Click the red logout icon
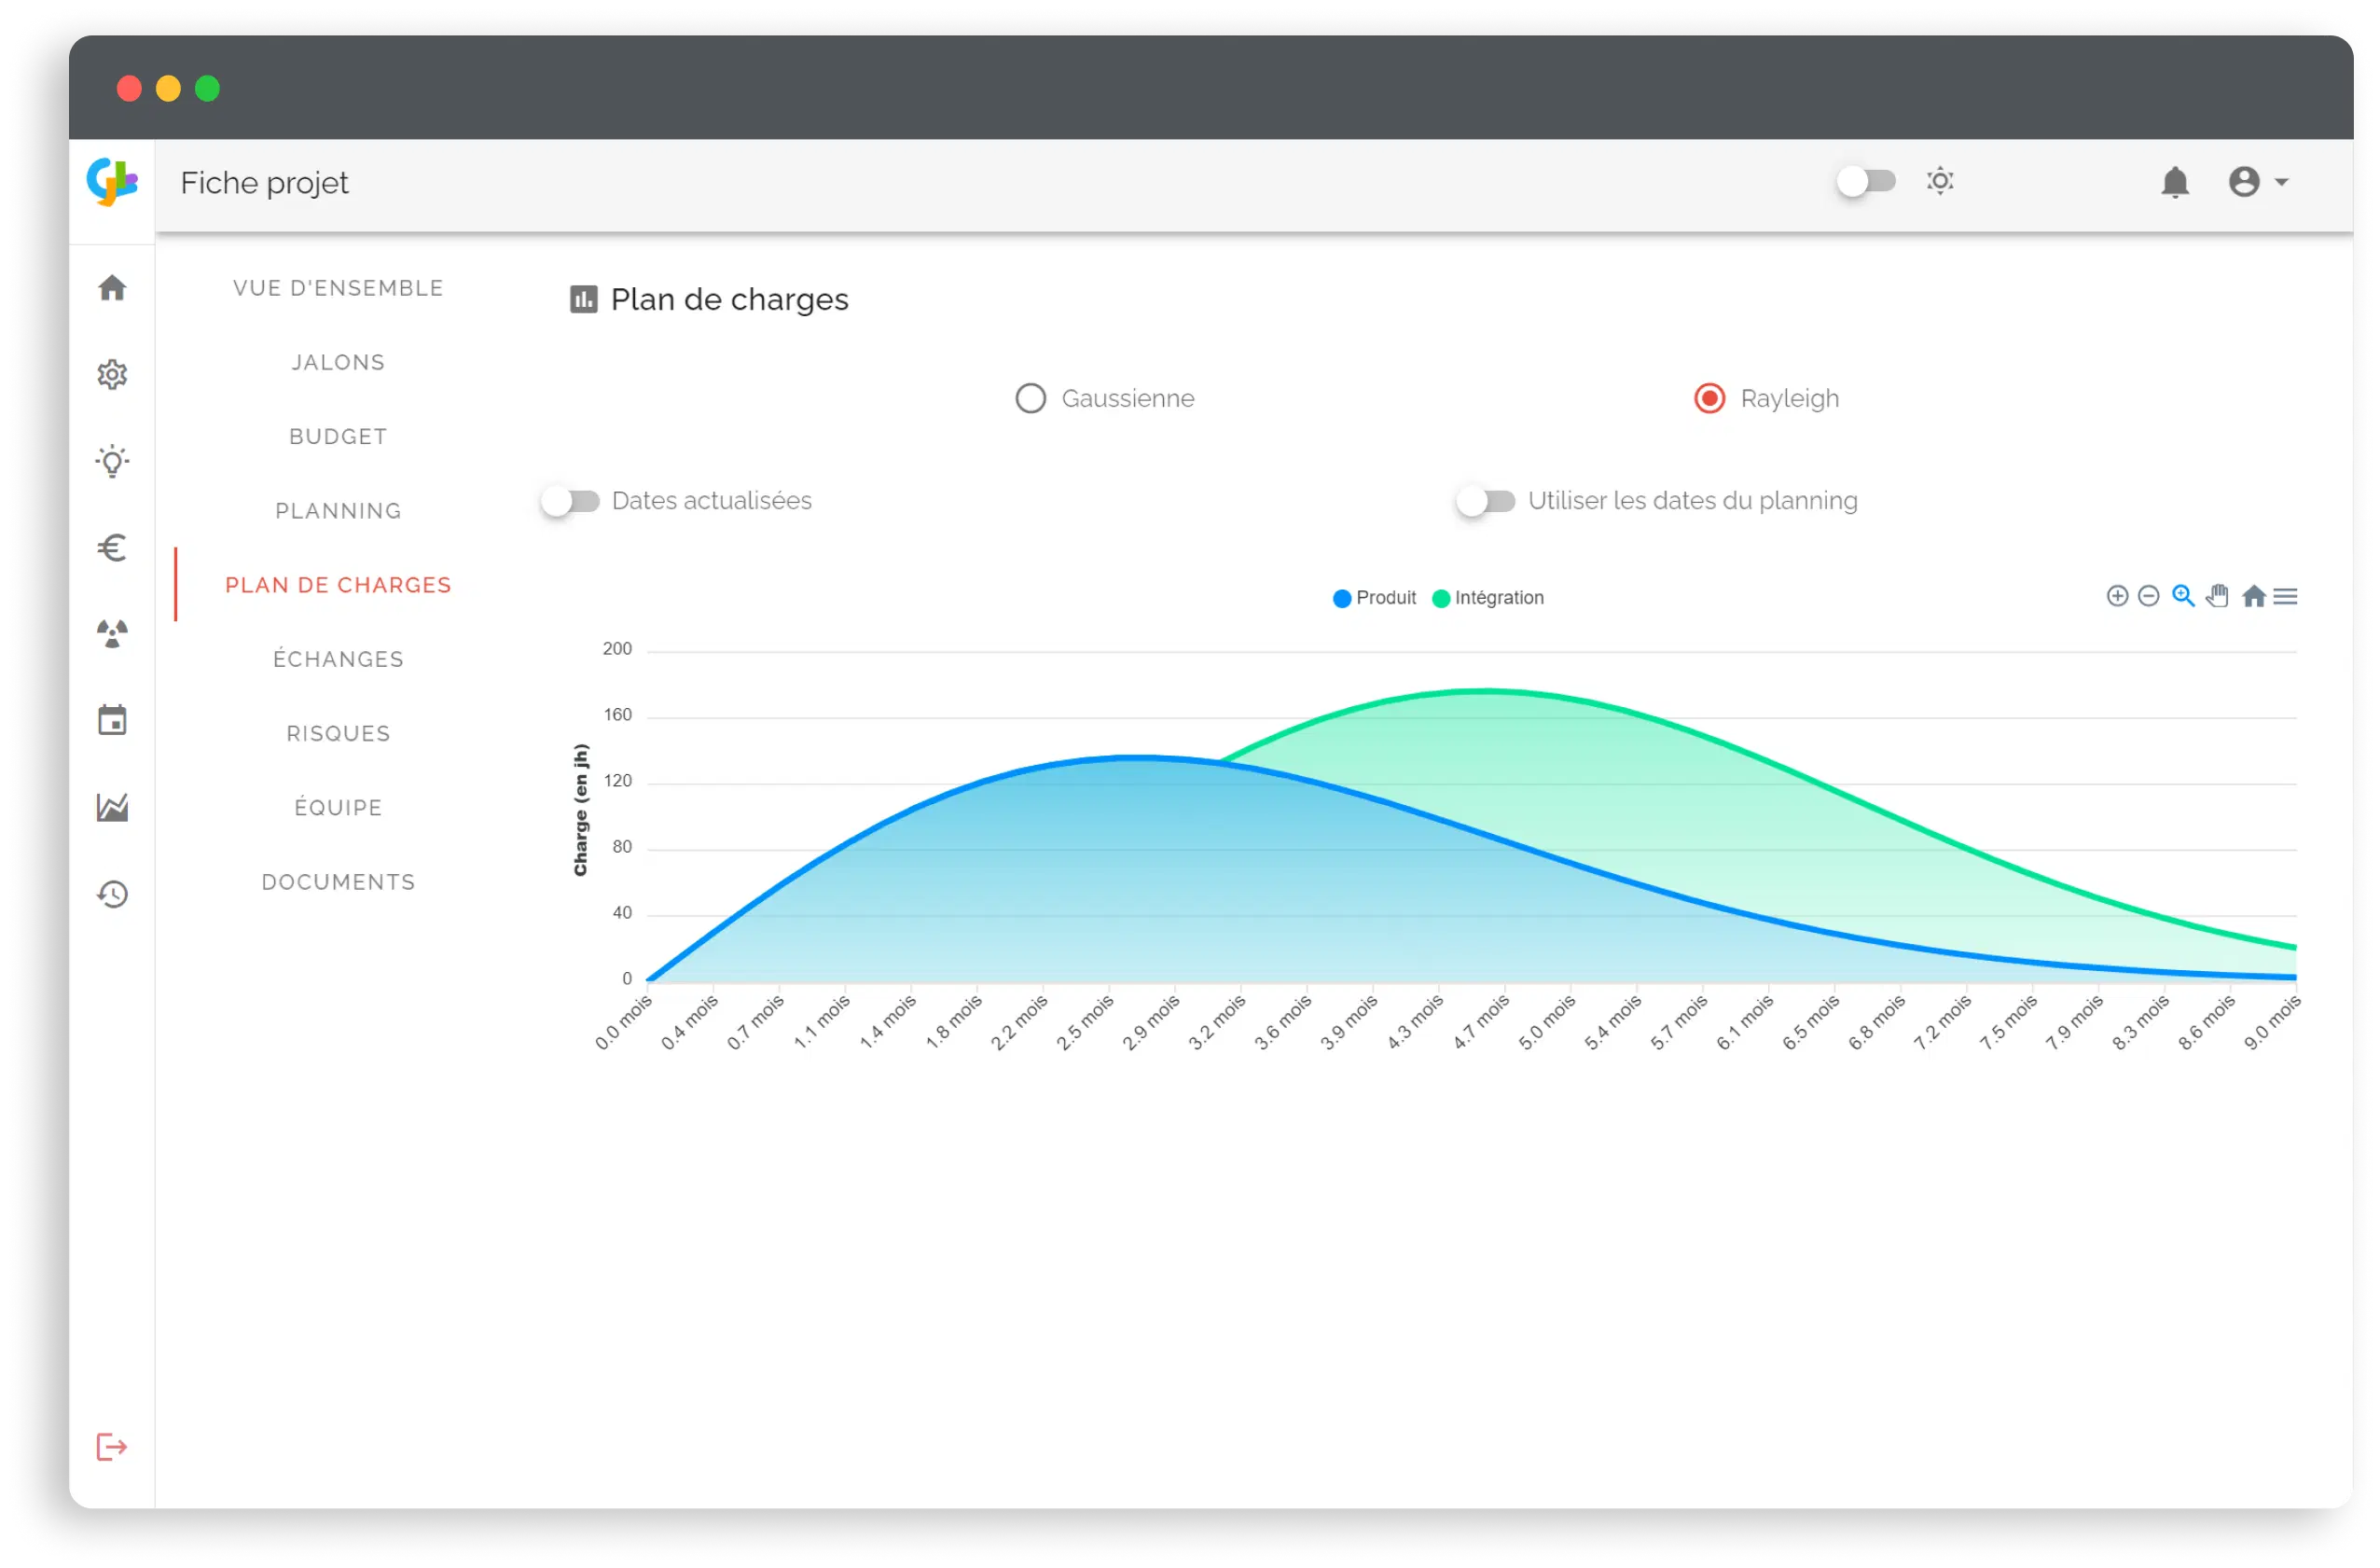The width and height of the screenshot is (2380, 1568). pos(111,1447)
